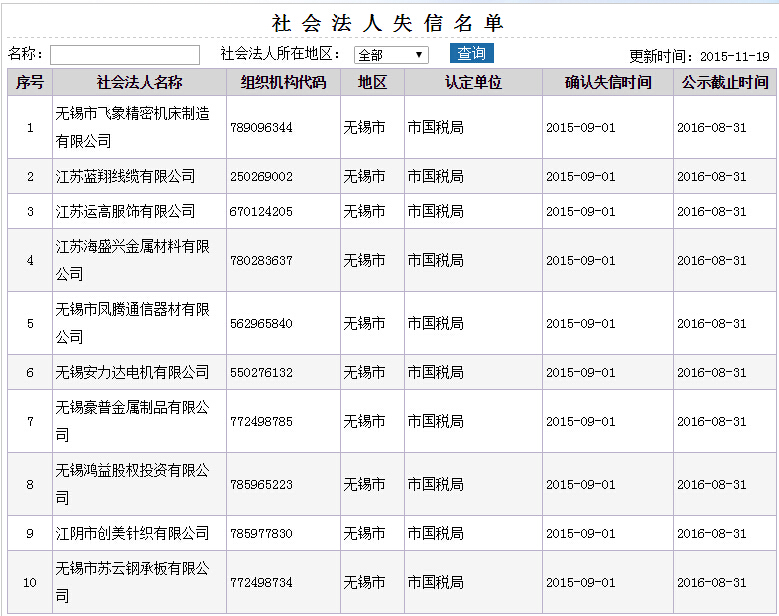Open the 社会法人所在地区 dropdown showing 全部
Screen dimensions: 779x616
391,55
